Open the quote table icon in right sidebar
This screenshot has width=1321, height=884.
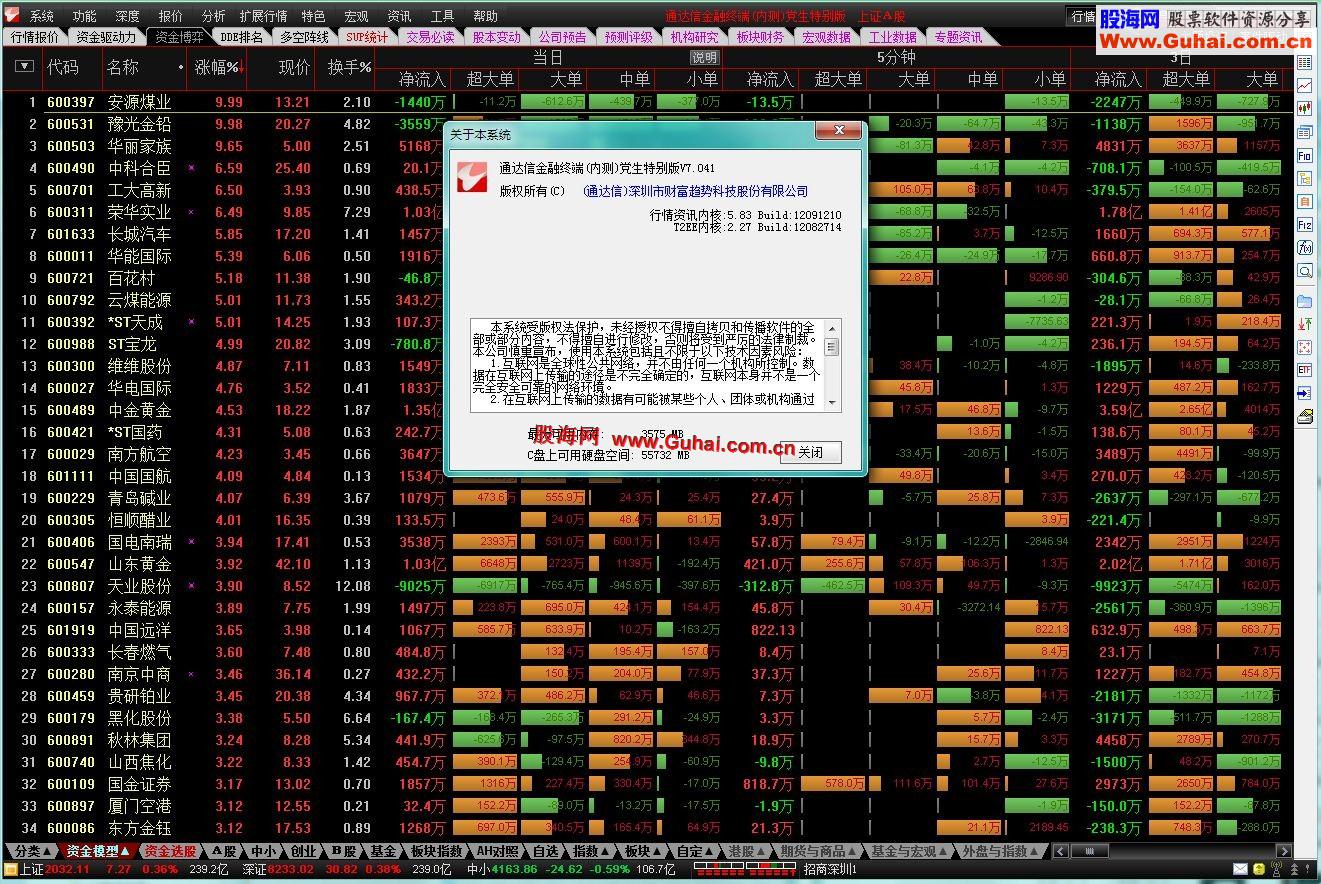[1304, 63]
